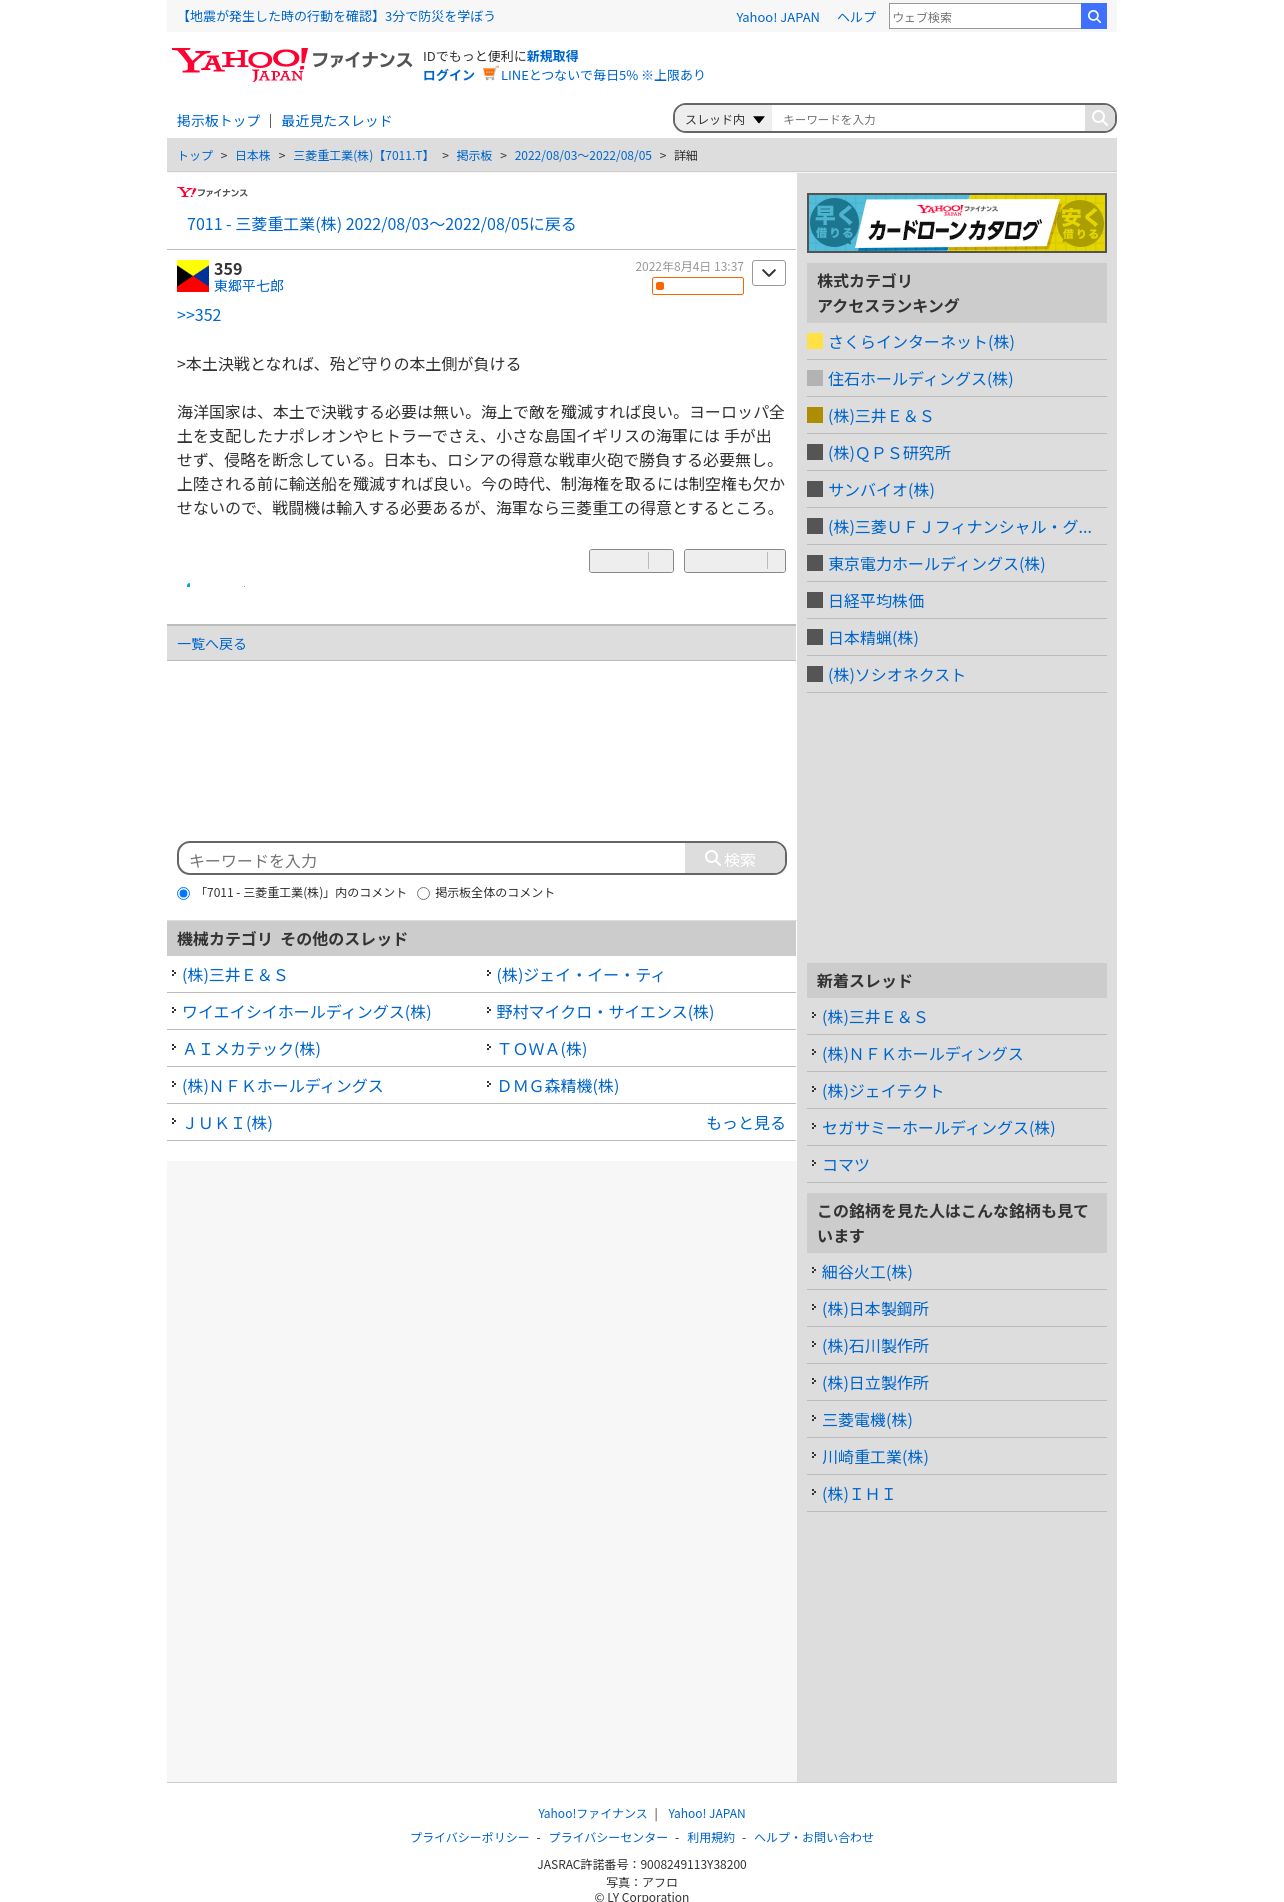This screenshot has width=1284, height=1902.
Task: Click the 新規取得 ID registration link
Action: (552, 56)
